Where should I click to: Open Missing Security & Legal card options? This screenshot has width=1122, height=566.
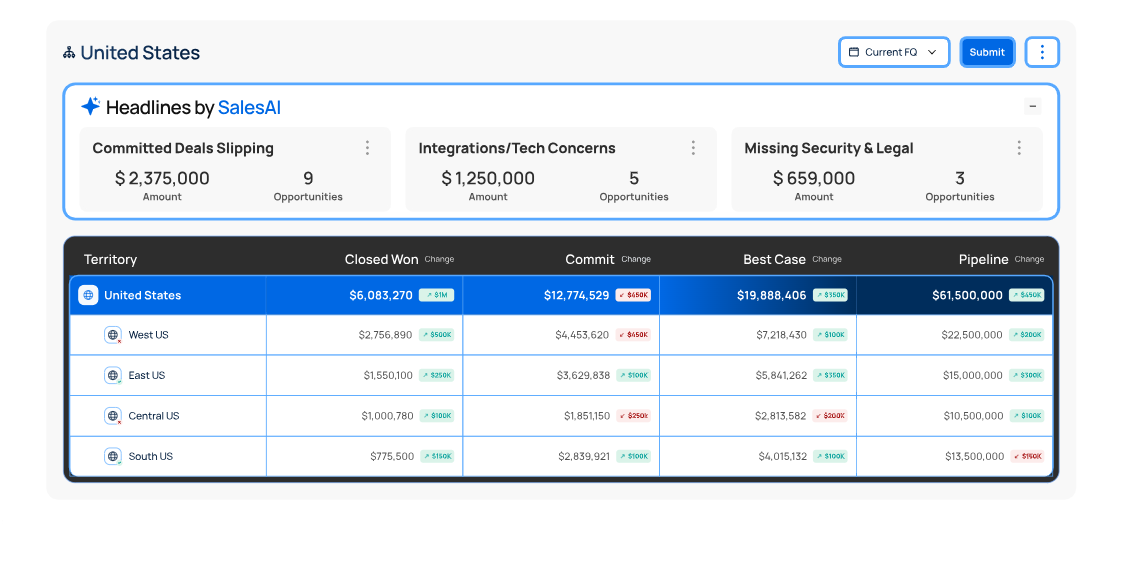click(1019, 147)
